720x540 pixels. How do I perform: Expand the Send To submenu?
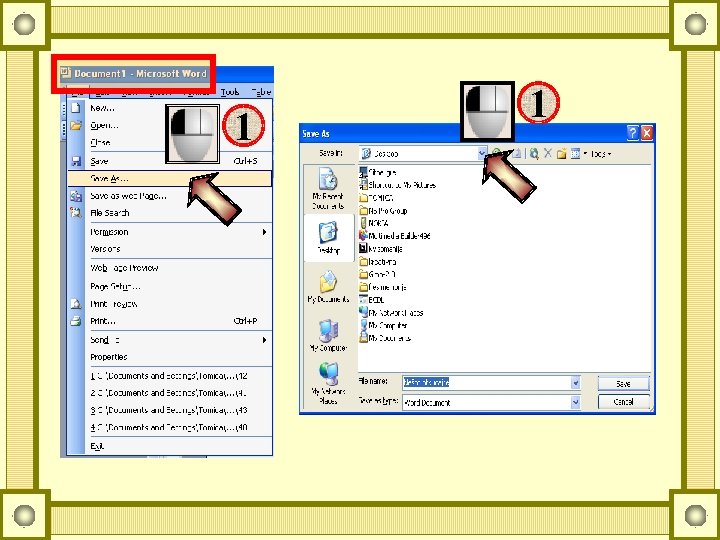coord(264,340)
